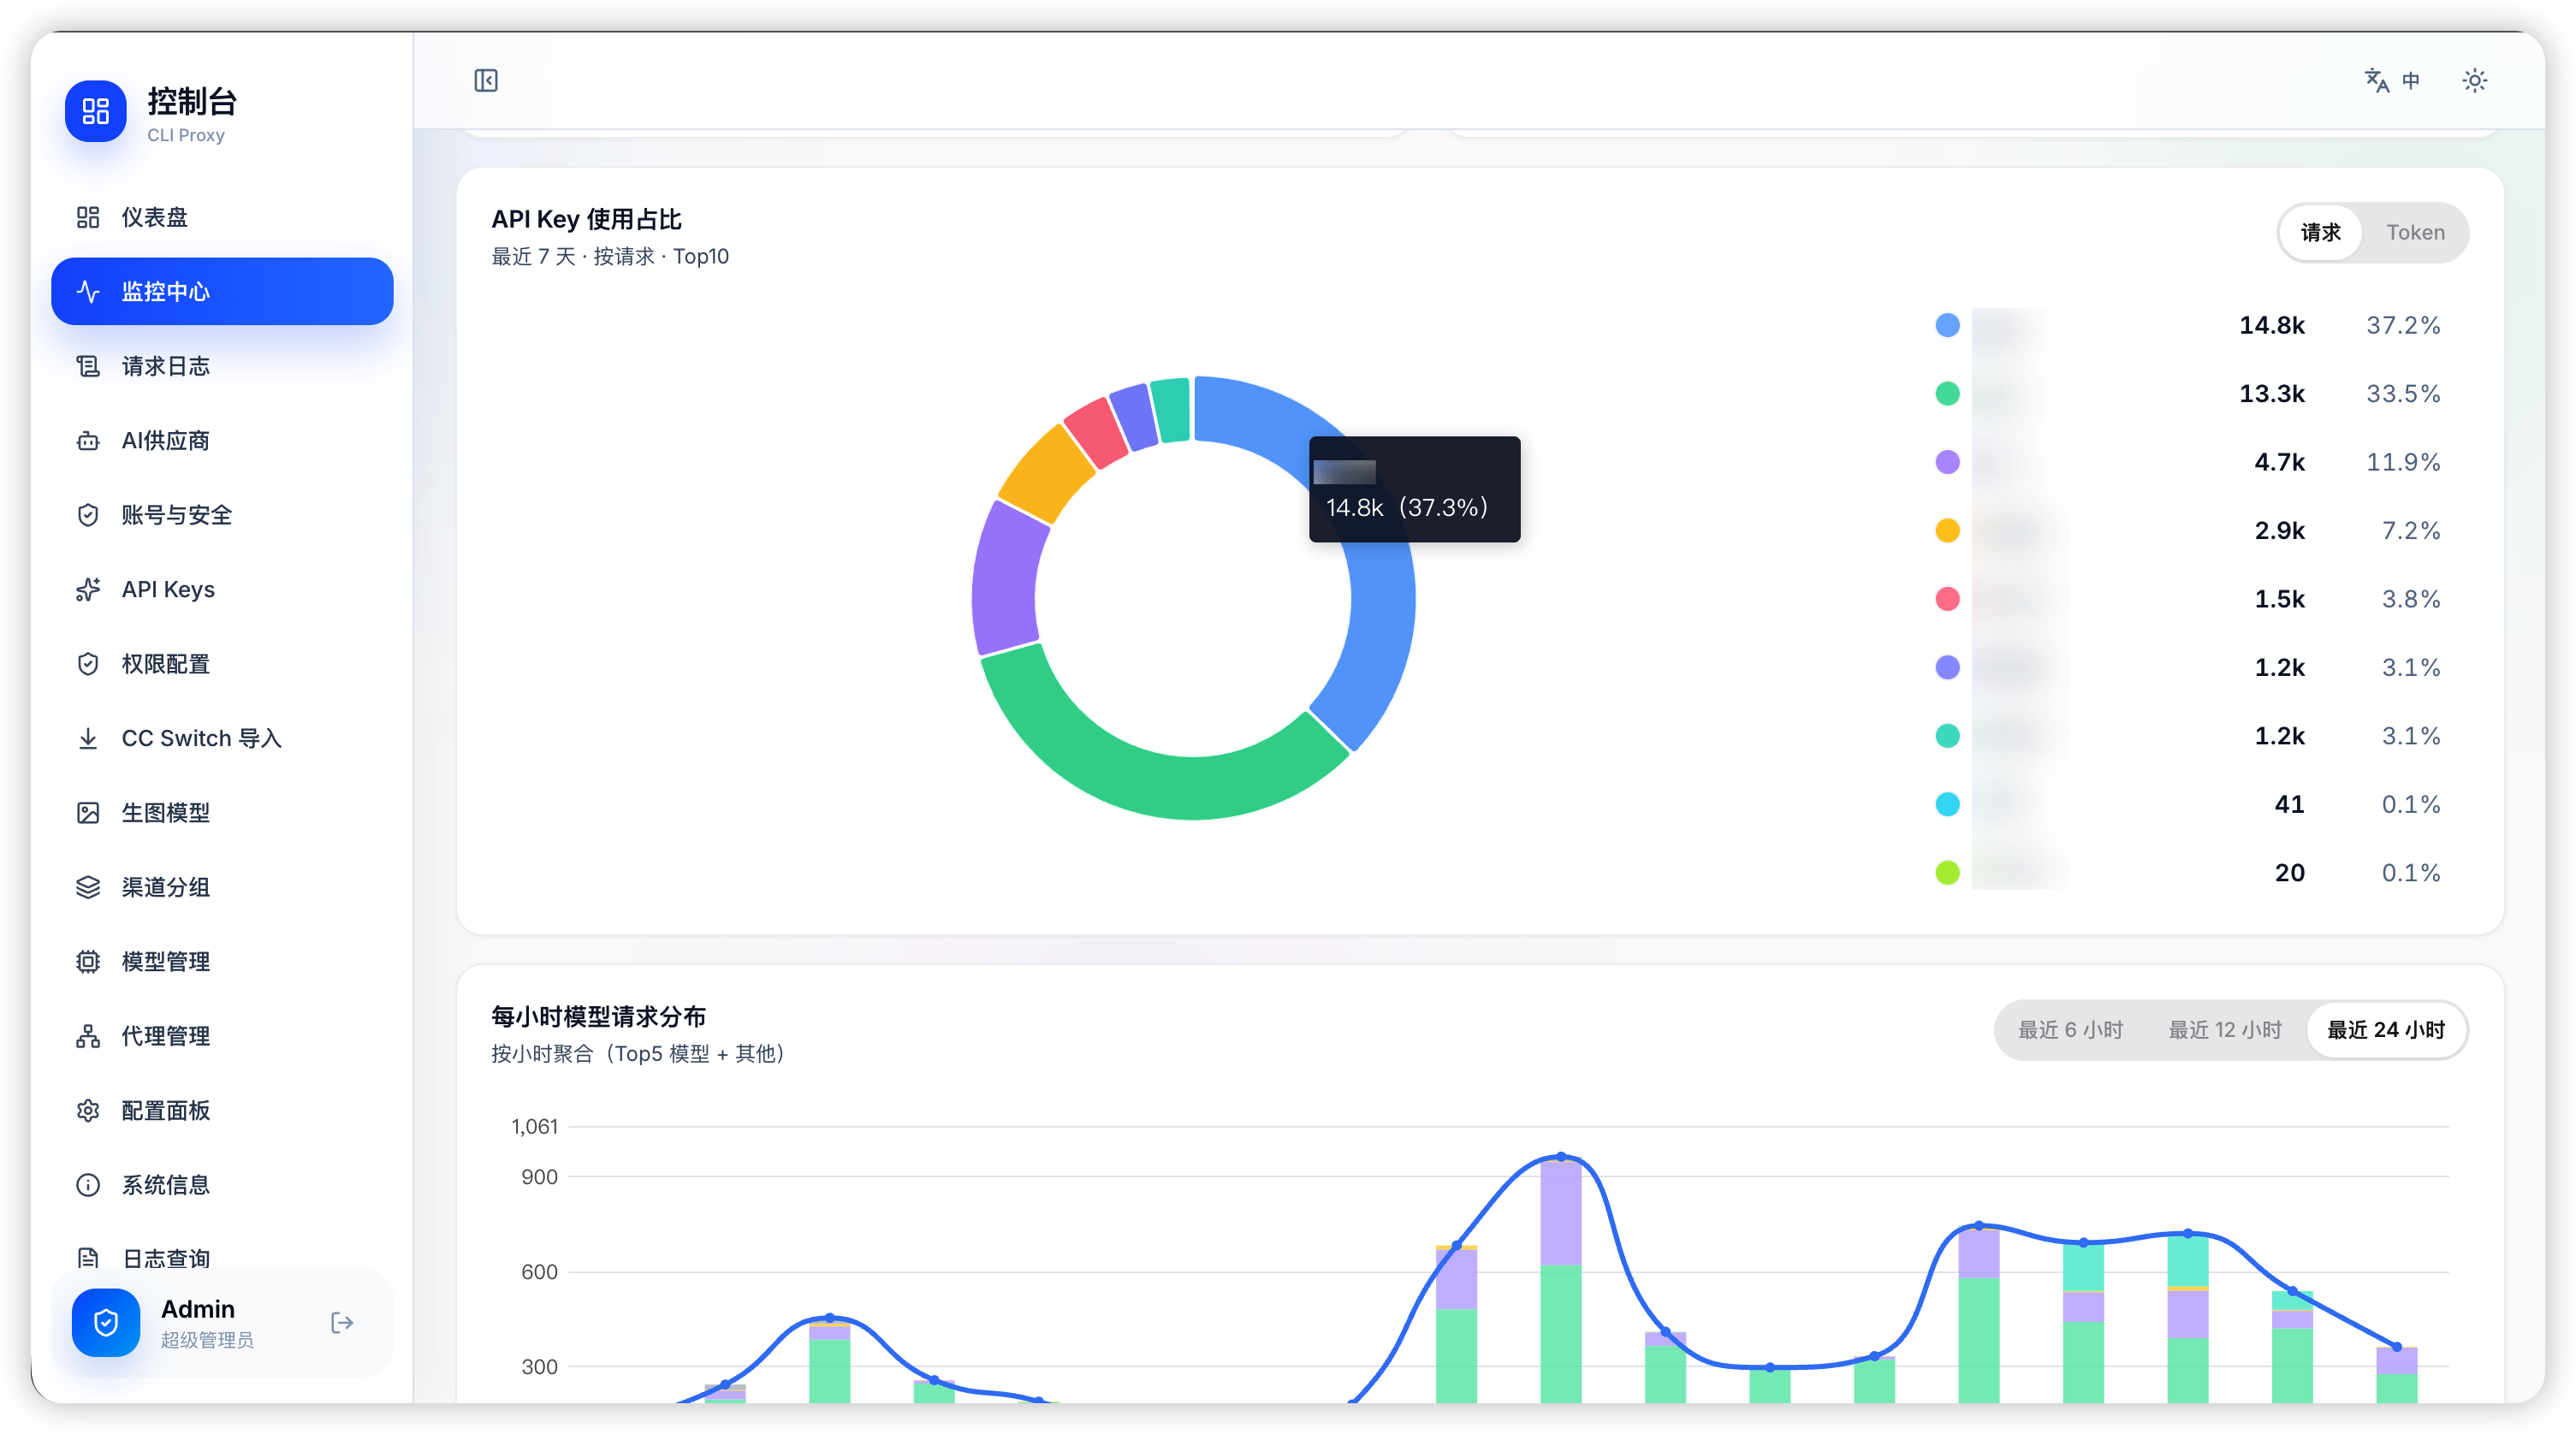2576x1434 pixels.
Task: View the 系统信息 page
Action: tap(222, 1185)
